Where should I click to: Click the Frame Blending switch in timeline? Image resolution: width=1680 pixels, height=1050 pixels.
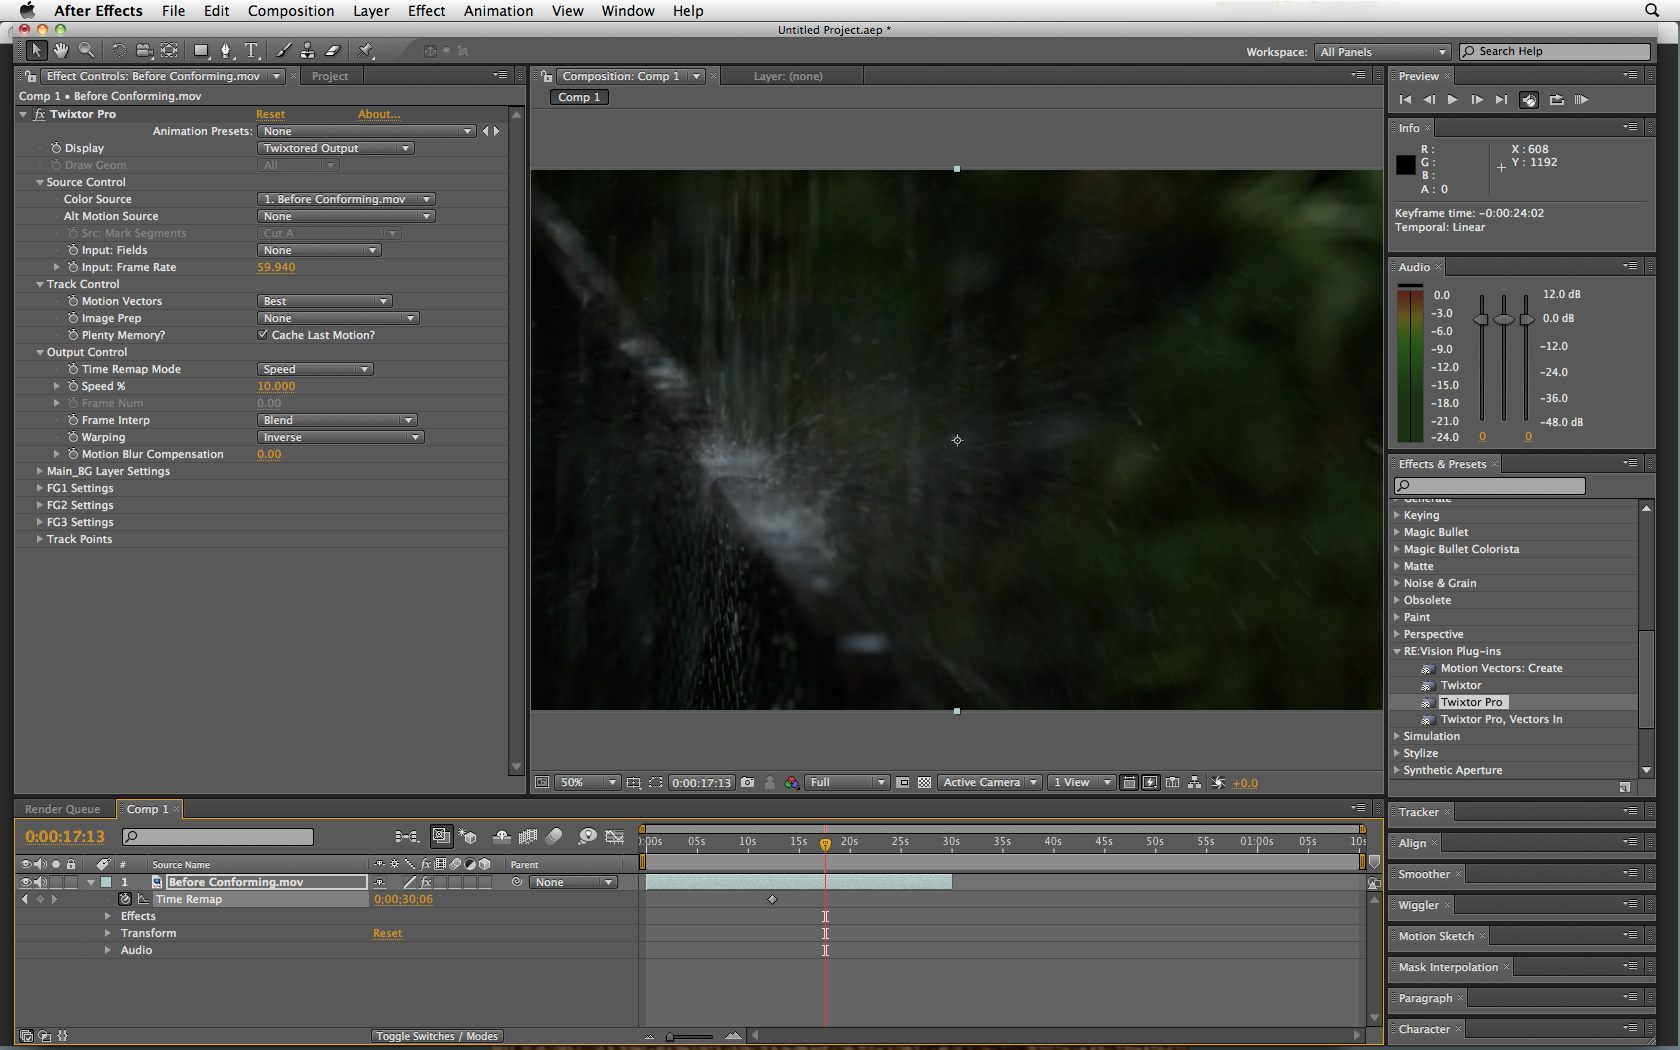[528, 836]
